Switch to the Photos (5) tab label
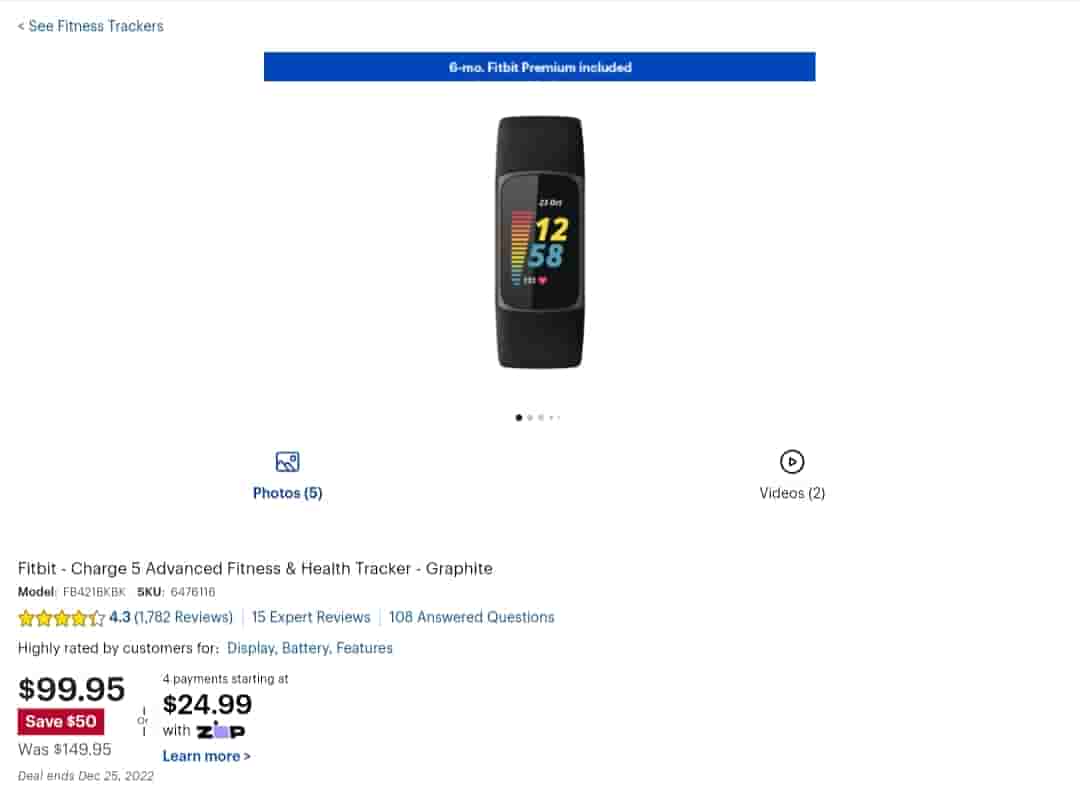The width and height of the screenshot is (1080, 788). click(x=287, y=493)
